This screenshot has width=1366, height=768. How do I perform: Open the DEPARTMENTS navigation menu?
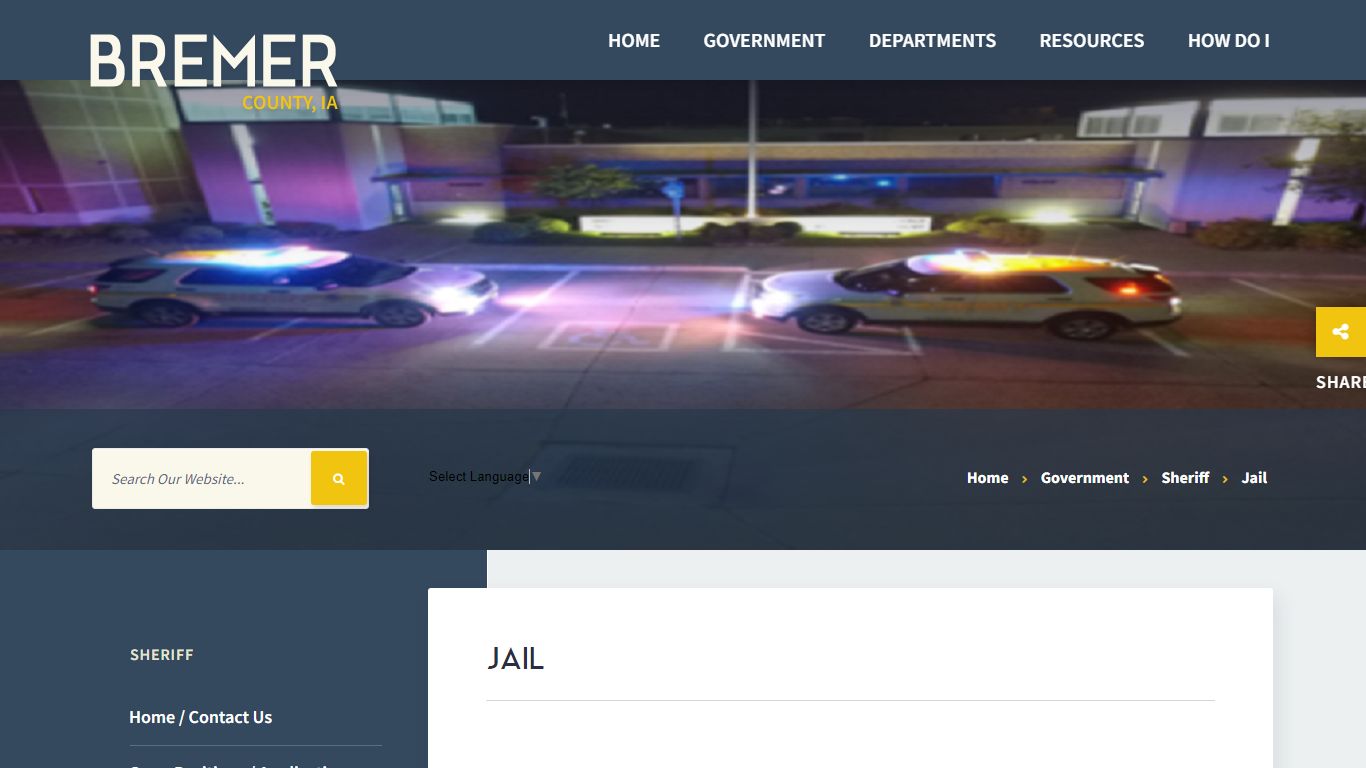[x=932, y=41]
